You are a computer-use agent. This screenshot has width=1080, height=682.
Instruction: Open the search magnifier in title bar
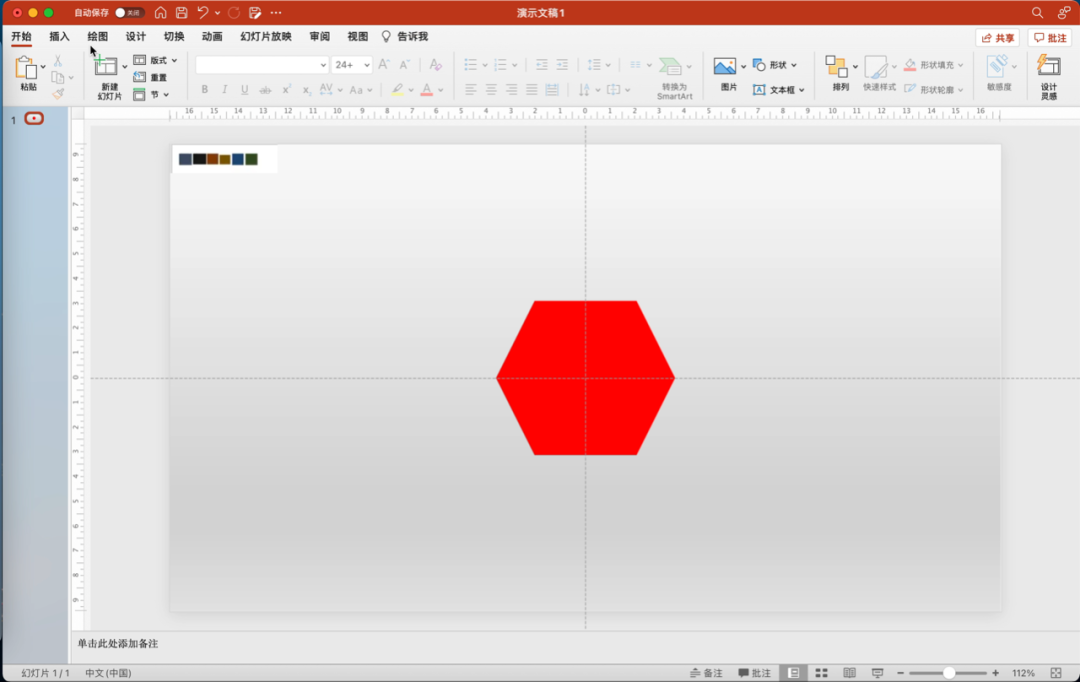tap(1037, 12)
